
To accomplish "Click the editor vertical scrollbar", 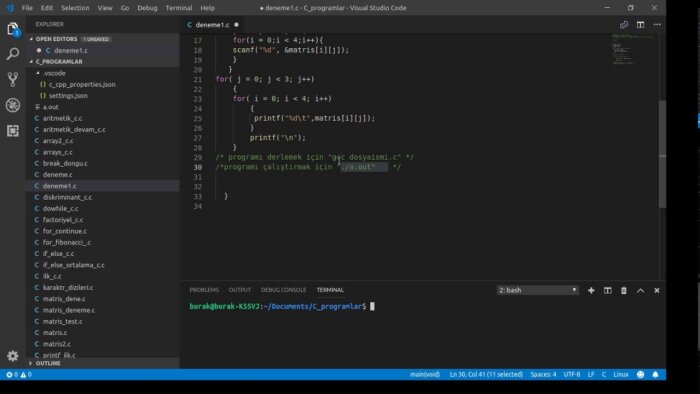I will [x=662, y=154].
